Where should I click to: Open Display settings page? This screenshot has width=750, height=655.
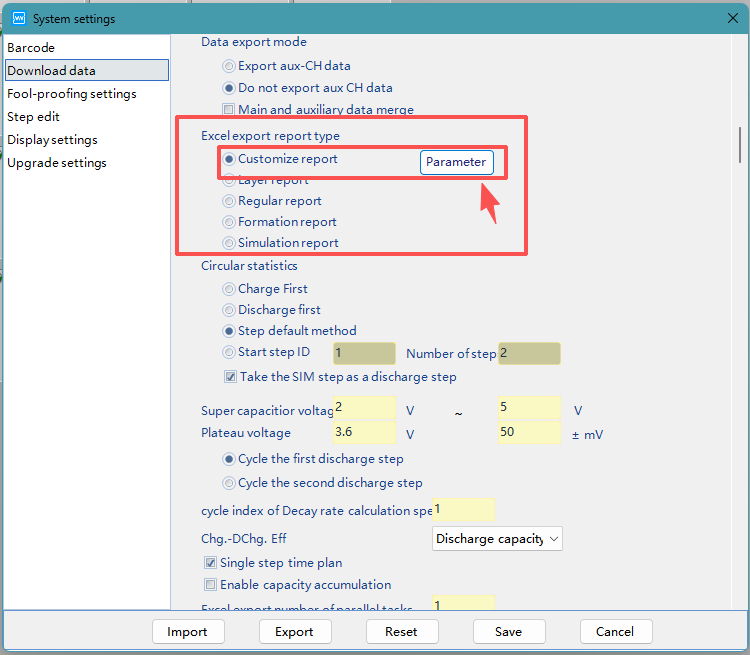coord(52,139)
